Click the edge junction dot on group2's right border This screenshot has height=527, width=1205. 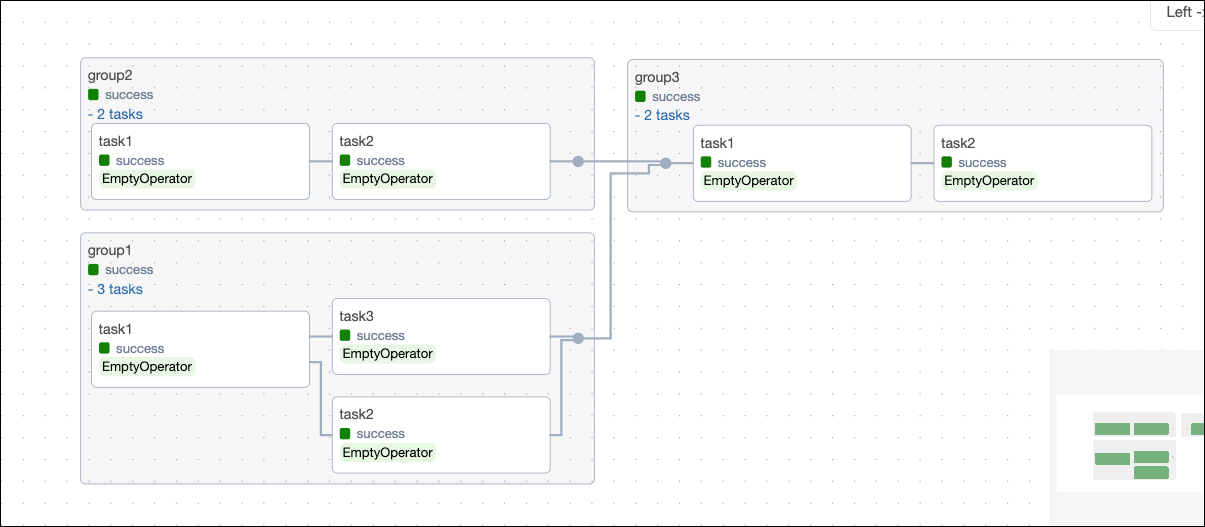click(x=578, y=161)
